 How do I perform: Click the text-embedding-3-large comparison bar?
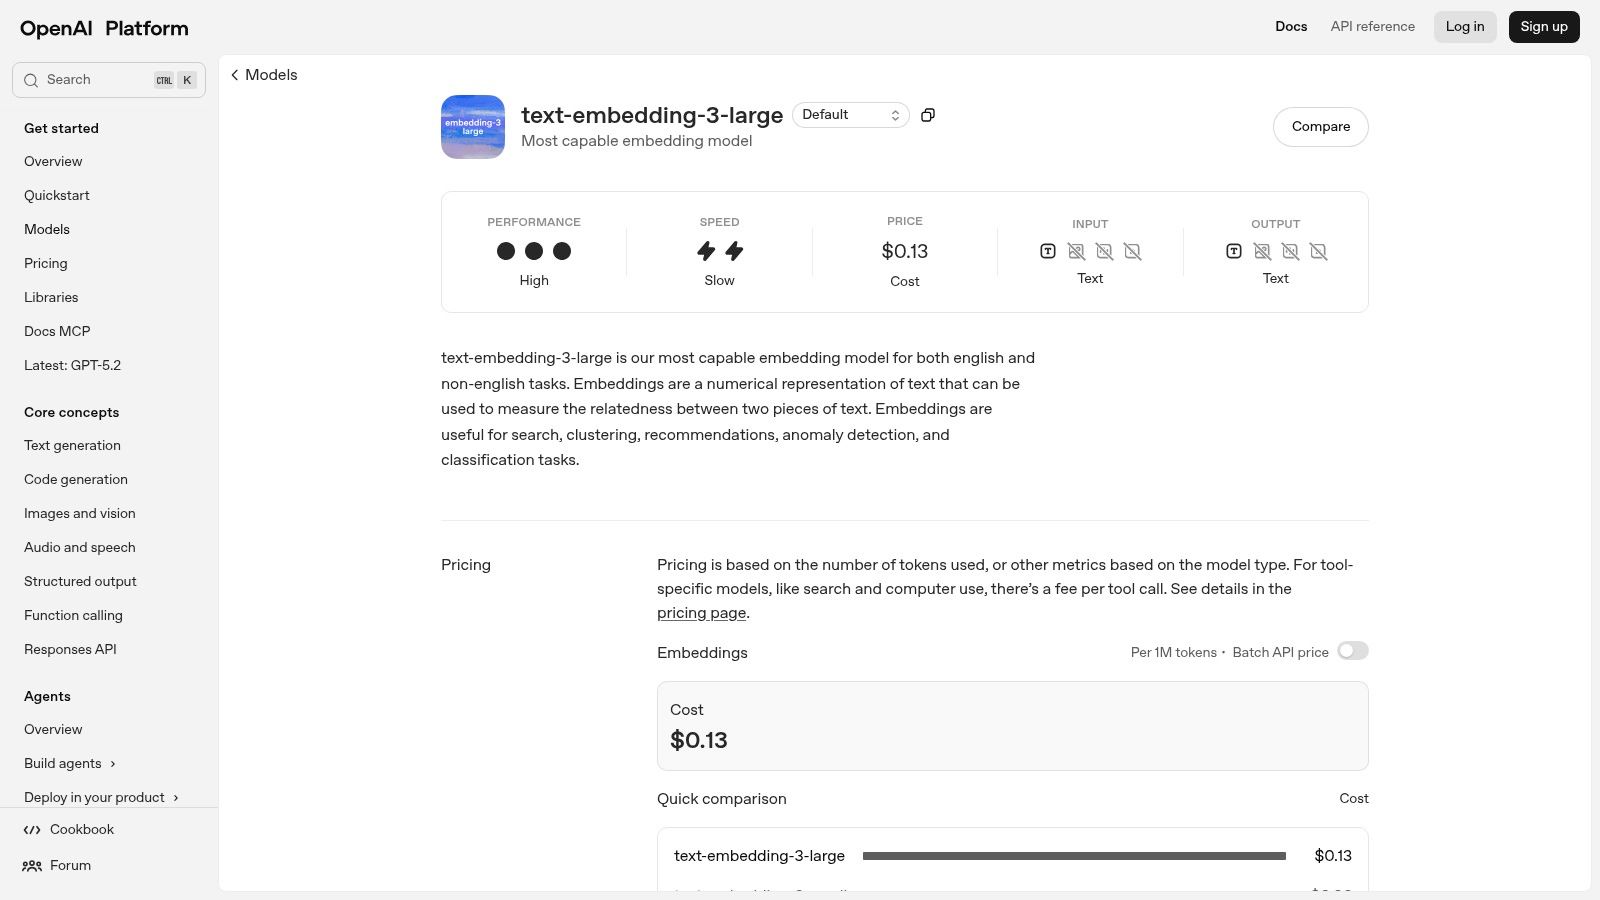[x=1073, y=856]
